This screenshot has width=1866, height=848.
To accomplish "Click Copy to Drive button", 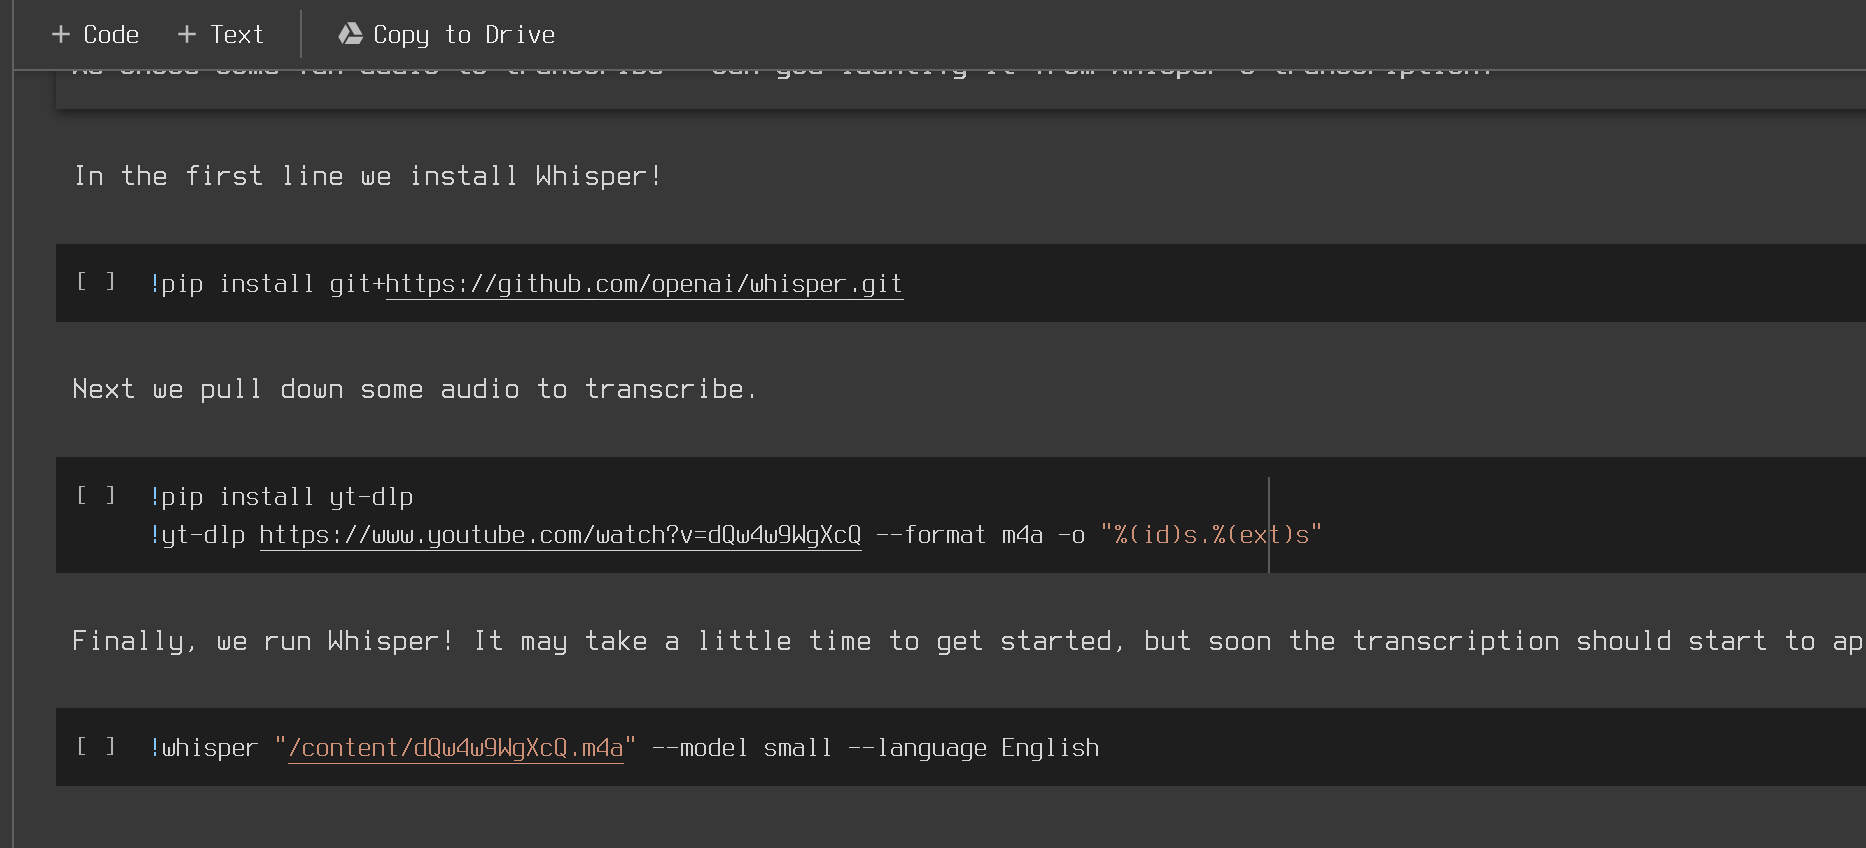I will (x=446, y=34).
